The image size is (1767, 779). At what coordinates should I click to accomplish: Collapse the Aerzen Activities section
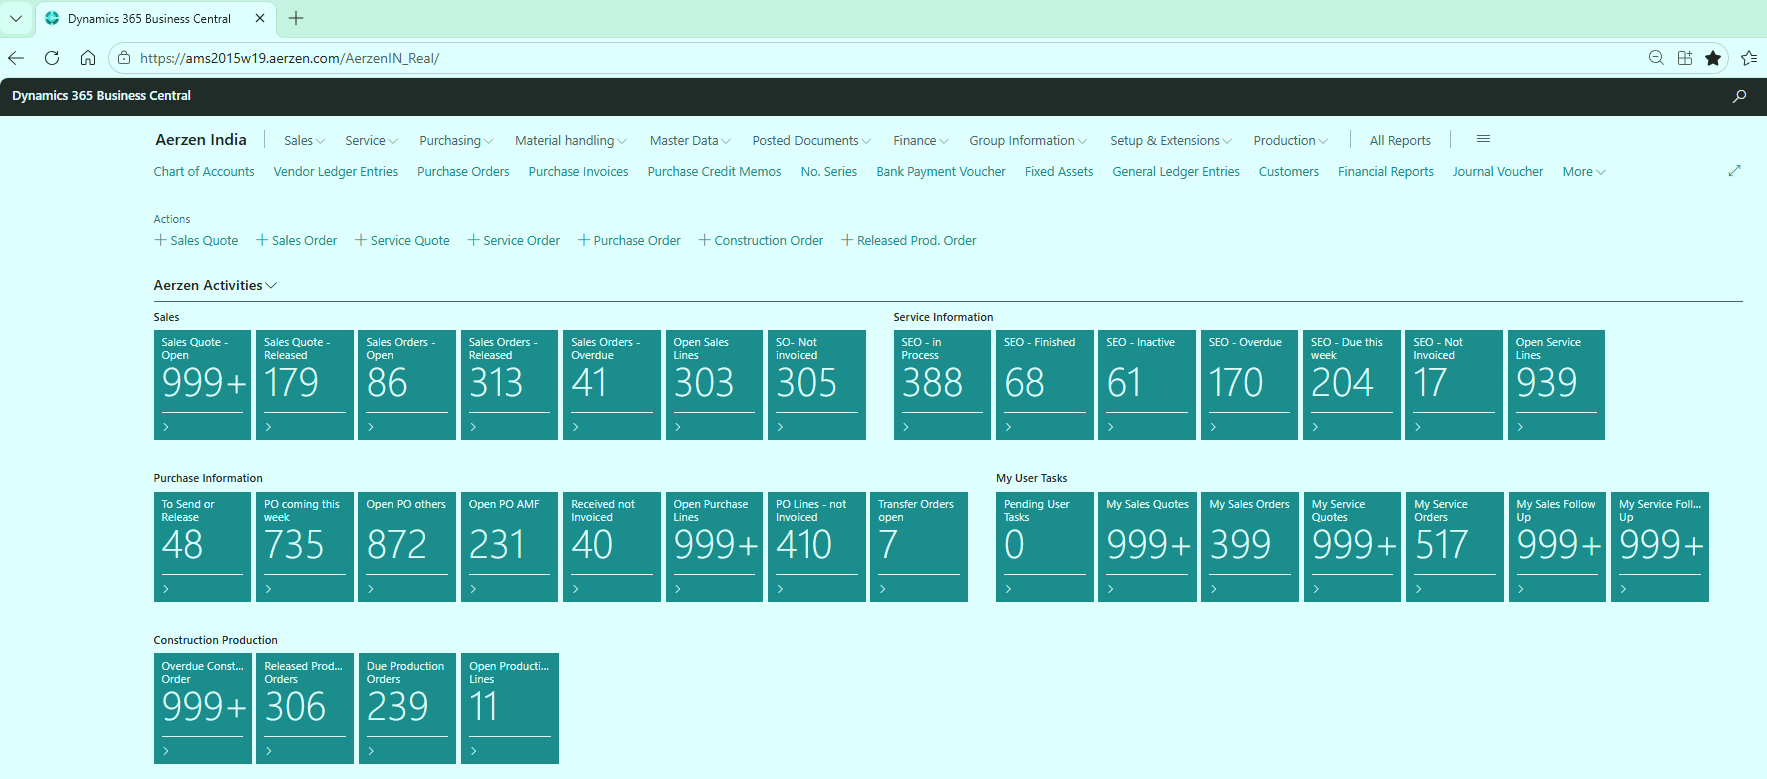coord(215,285)
